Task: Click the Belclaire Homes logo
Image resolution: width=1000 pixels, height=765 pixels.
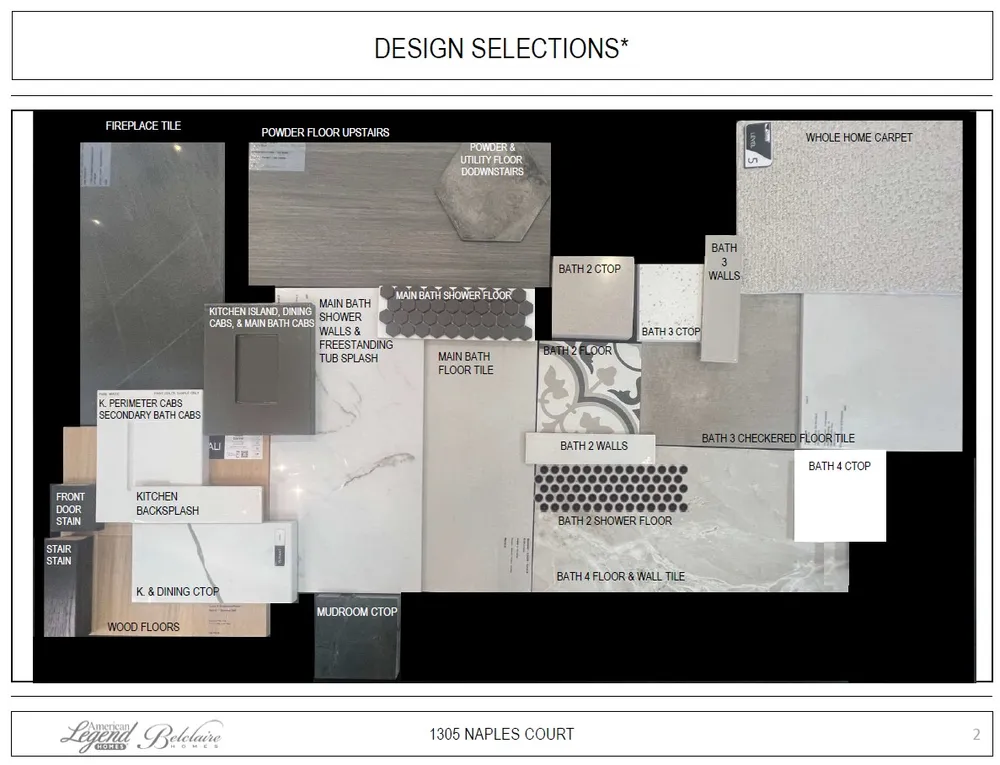Action: pyautogui.click(x=182, y=737)
